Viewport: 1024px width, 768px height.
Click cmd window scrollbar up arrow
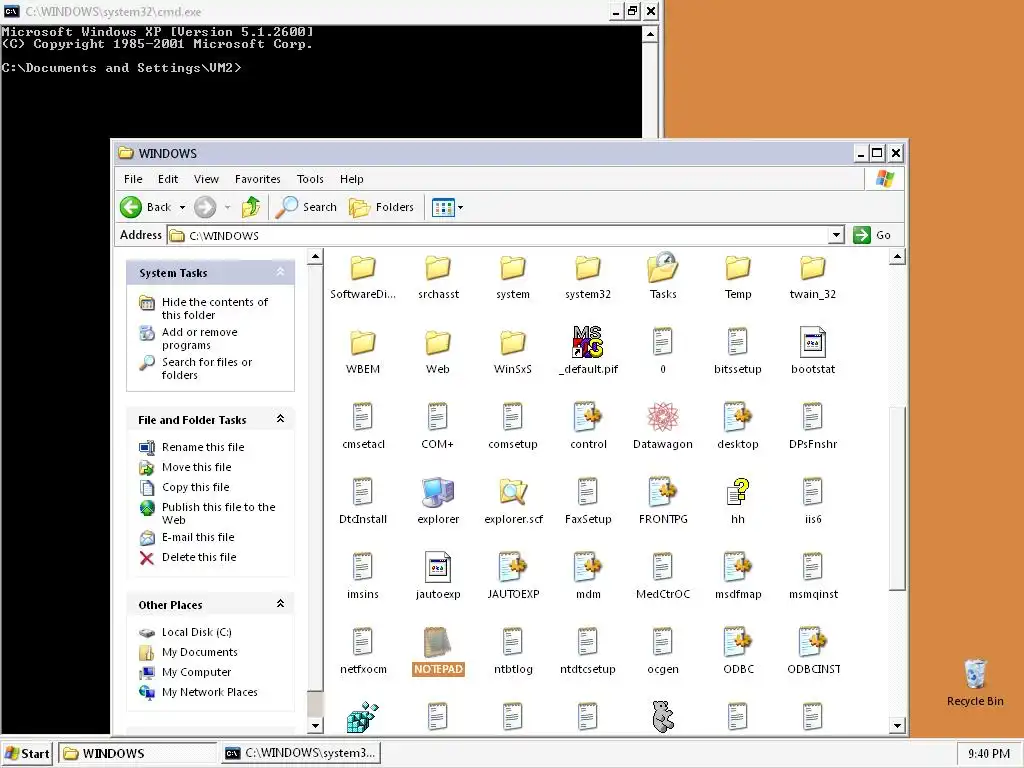click(x=650, y=34)
